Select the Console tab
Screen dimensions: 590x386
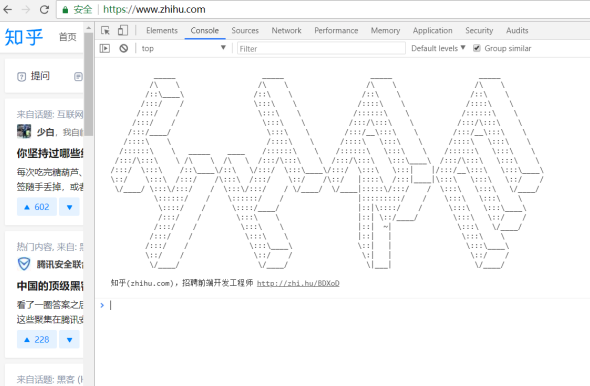point(204,30)
